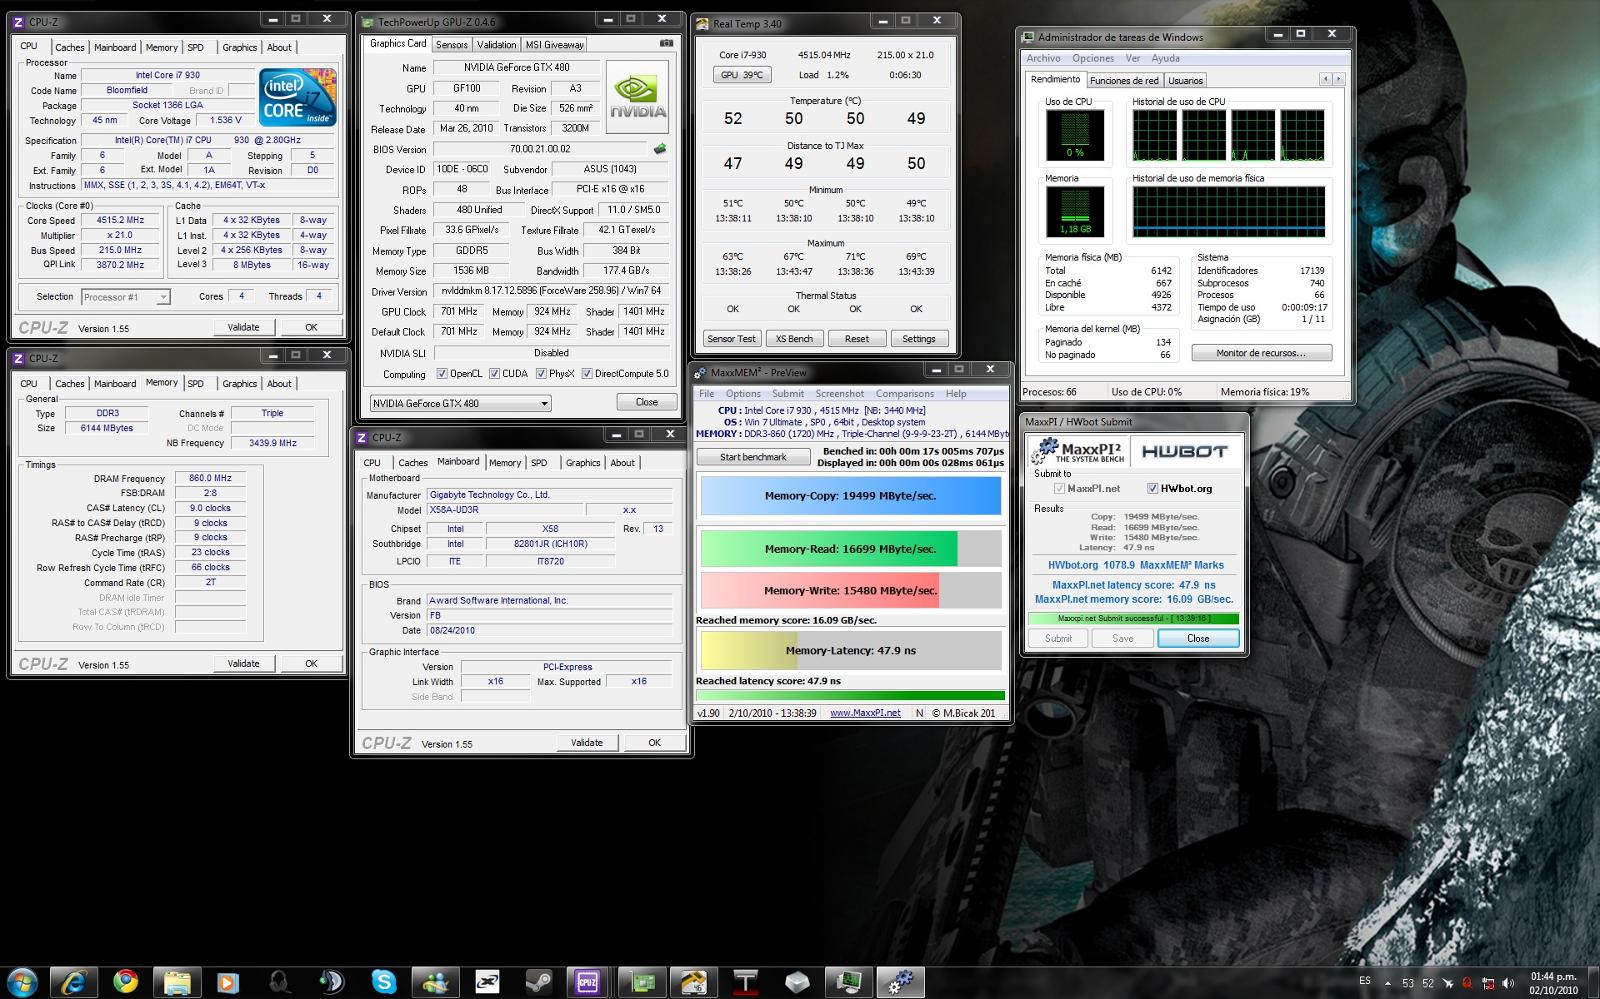Toggle the OpenCL checkbox in GPU-Z
1600x999 pixels.
click(442, 374)
